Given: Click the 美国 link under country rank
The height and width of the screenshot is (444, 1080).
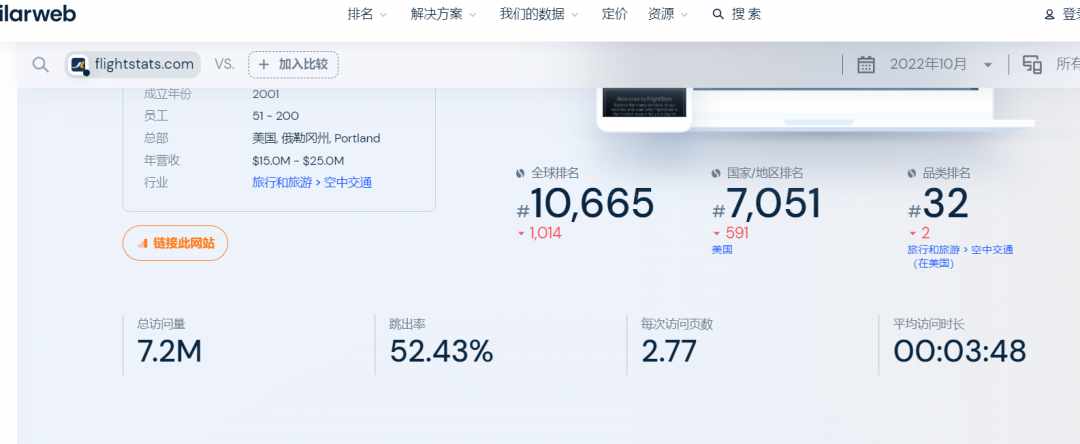Looking at the screenshot, I should 722,250.
